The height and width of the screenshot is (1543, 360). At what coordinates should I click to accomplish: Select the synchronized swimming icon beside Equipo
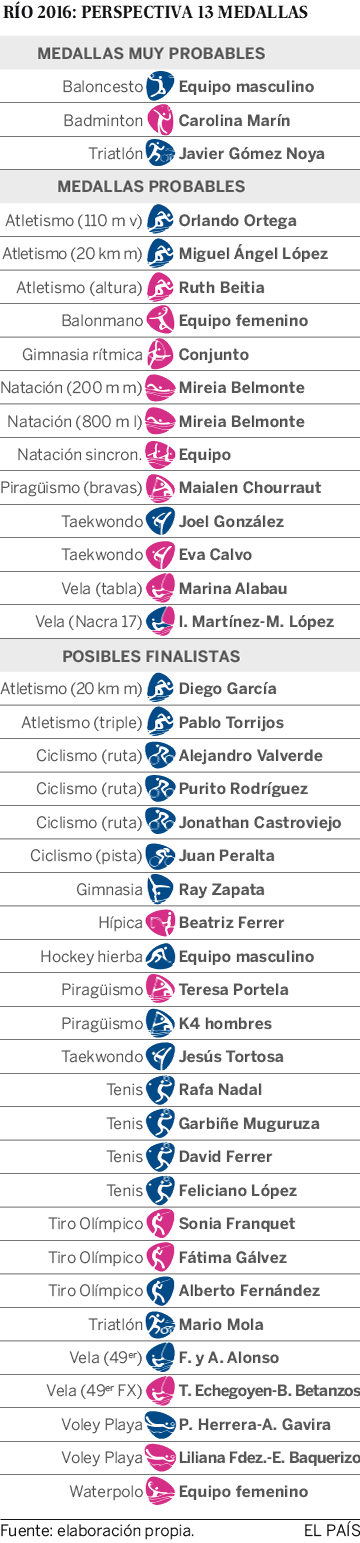click(x=160, y=454)
